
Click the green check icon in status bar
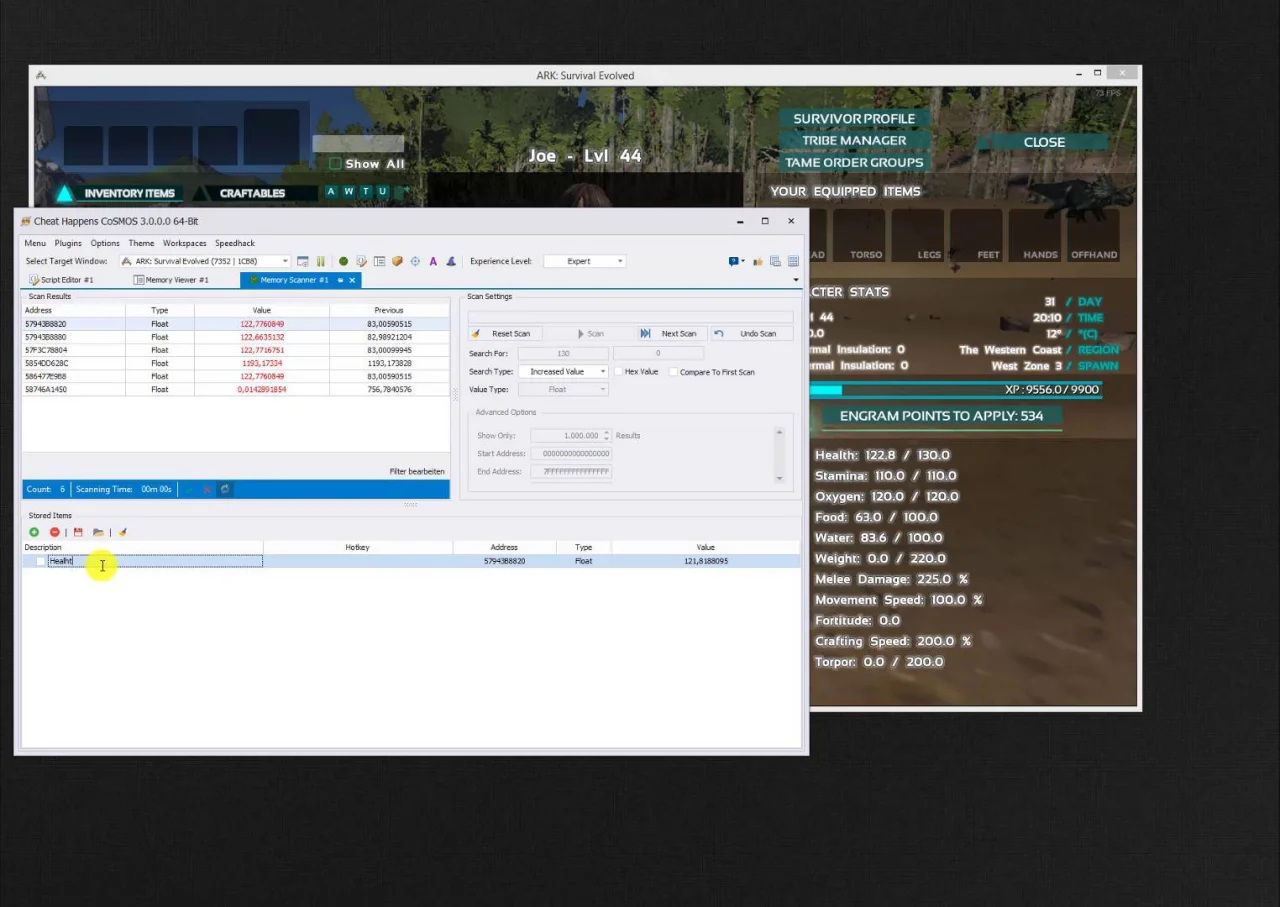pyautogui.click(x=188, y=489)
